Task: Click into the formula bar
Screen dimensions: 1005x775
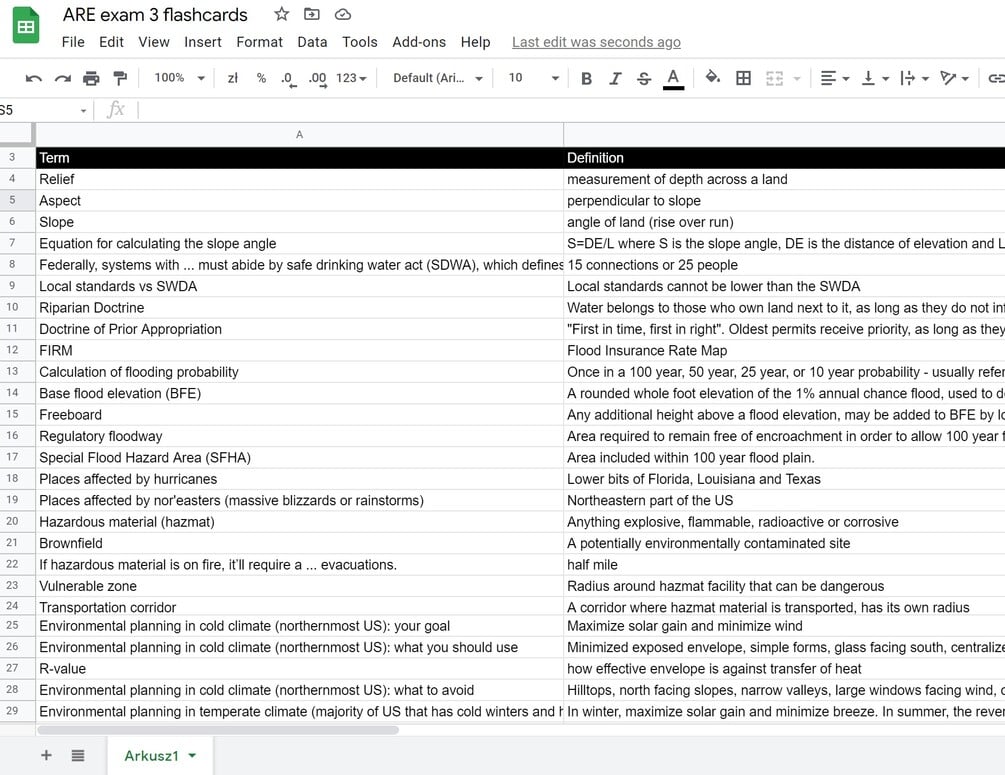Action: pyautogui.click(x=570, y=110)
